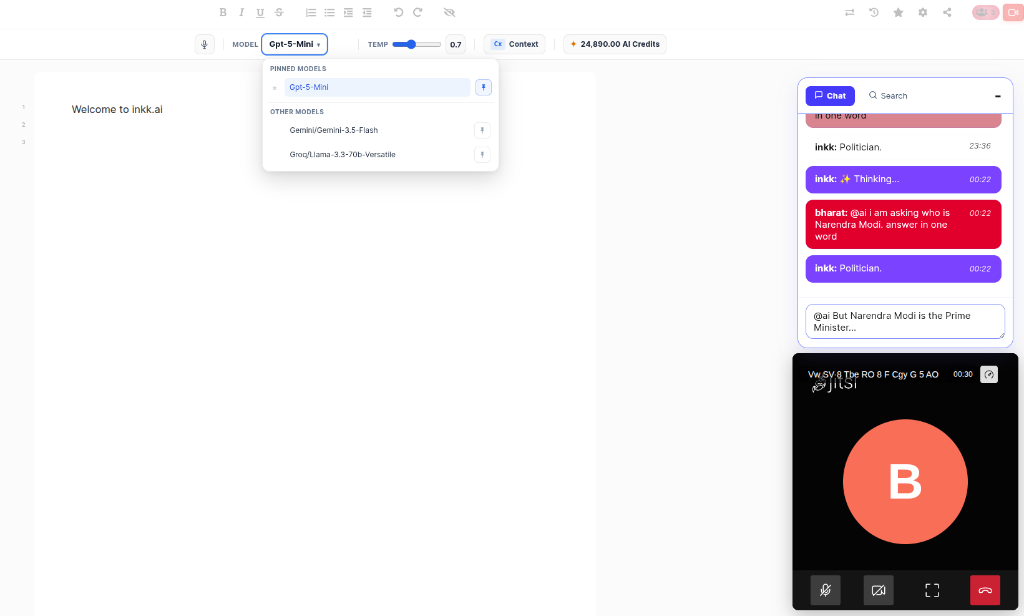Unmute the microphone in Jitsi call
Screen dimensions: 1024x616
pyautogui.click(x=825, y=590)
